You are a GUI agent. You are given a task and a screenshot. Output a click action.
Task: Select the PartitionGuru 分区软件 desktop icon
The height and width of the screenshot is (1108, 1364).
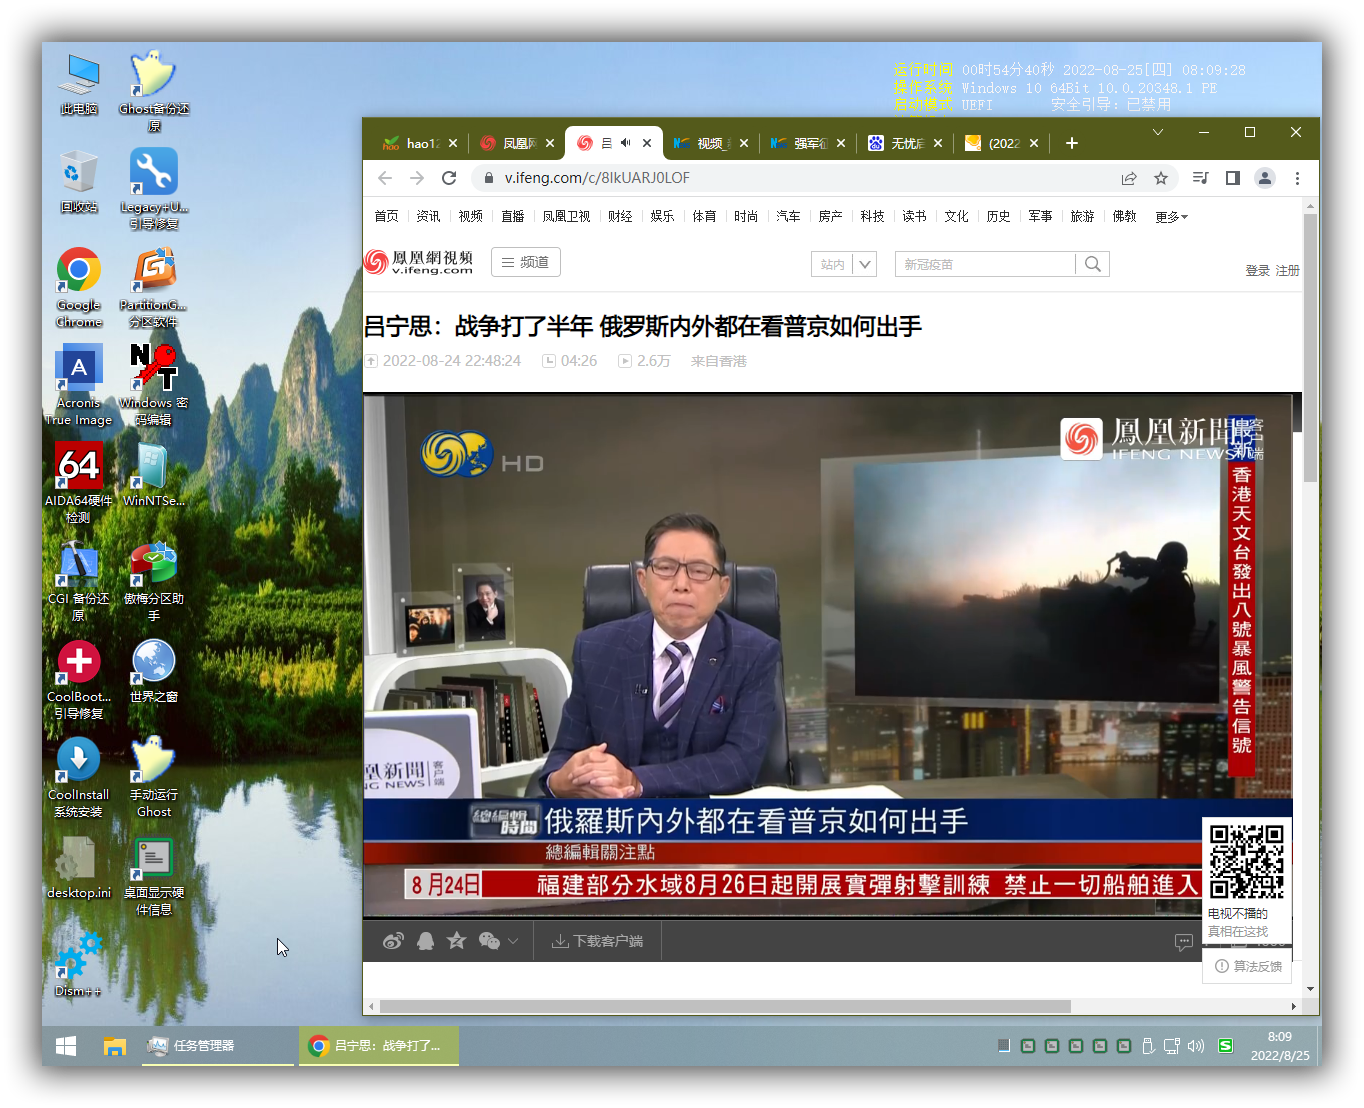coord(153,288)
